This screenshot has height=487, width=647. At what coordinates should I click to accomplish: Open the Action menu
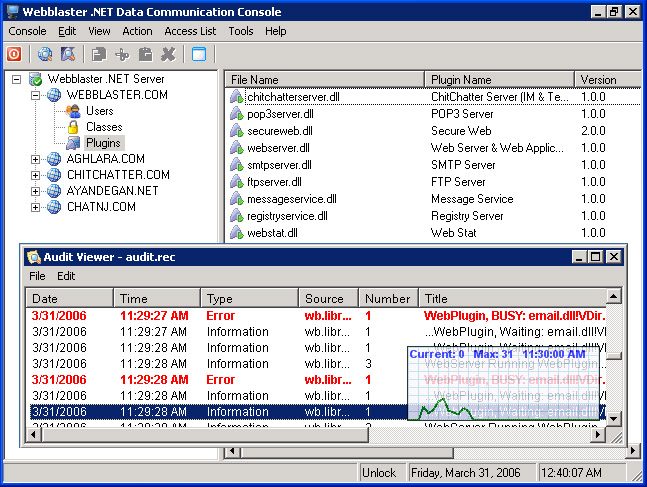(137, 31)
